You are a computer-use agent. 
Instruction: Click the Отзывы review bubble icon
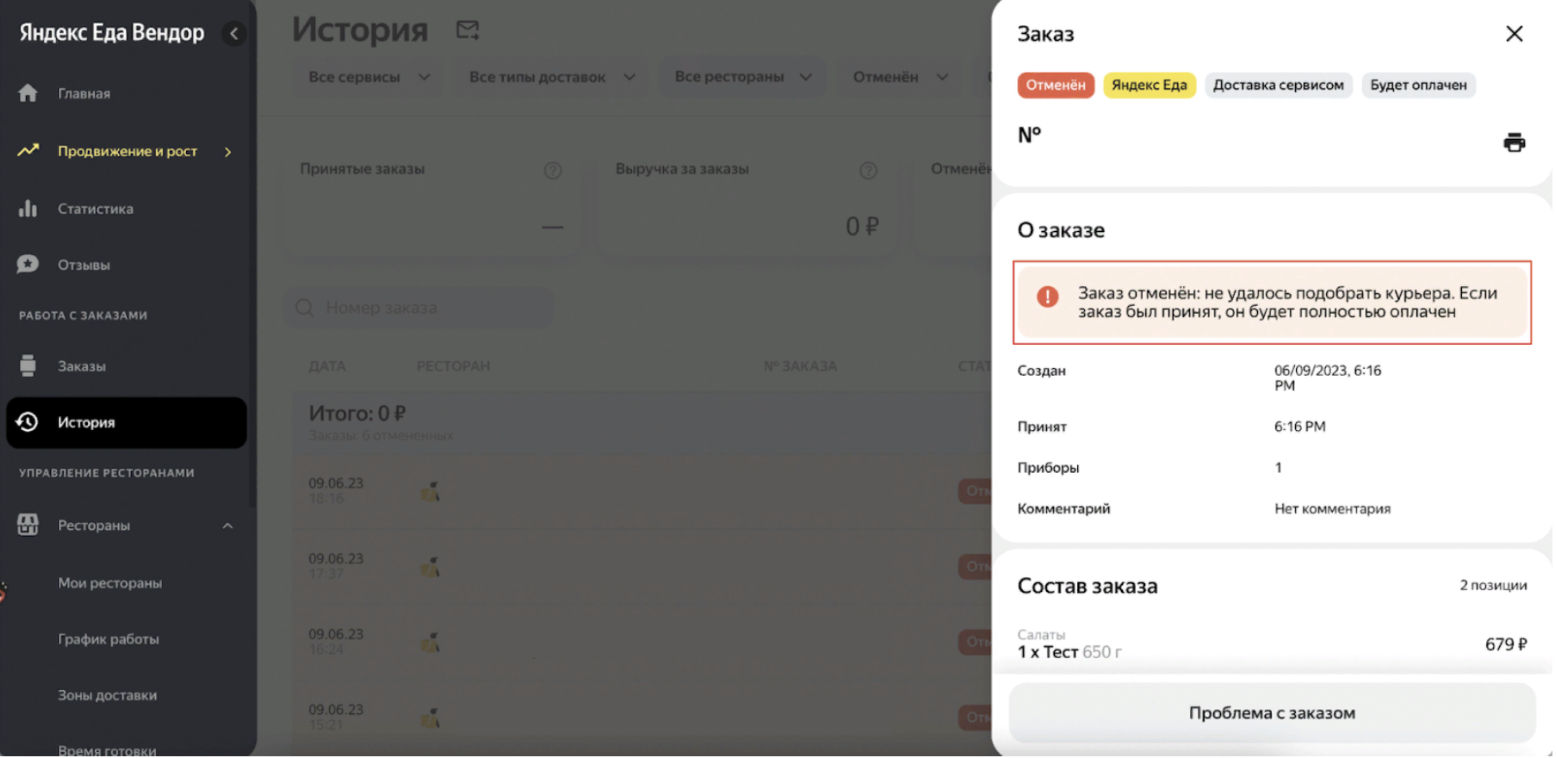pyautogui.click(x=28, y=265)
